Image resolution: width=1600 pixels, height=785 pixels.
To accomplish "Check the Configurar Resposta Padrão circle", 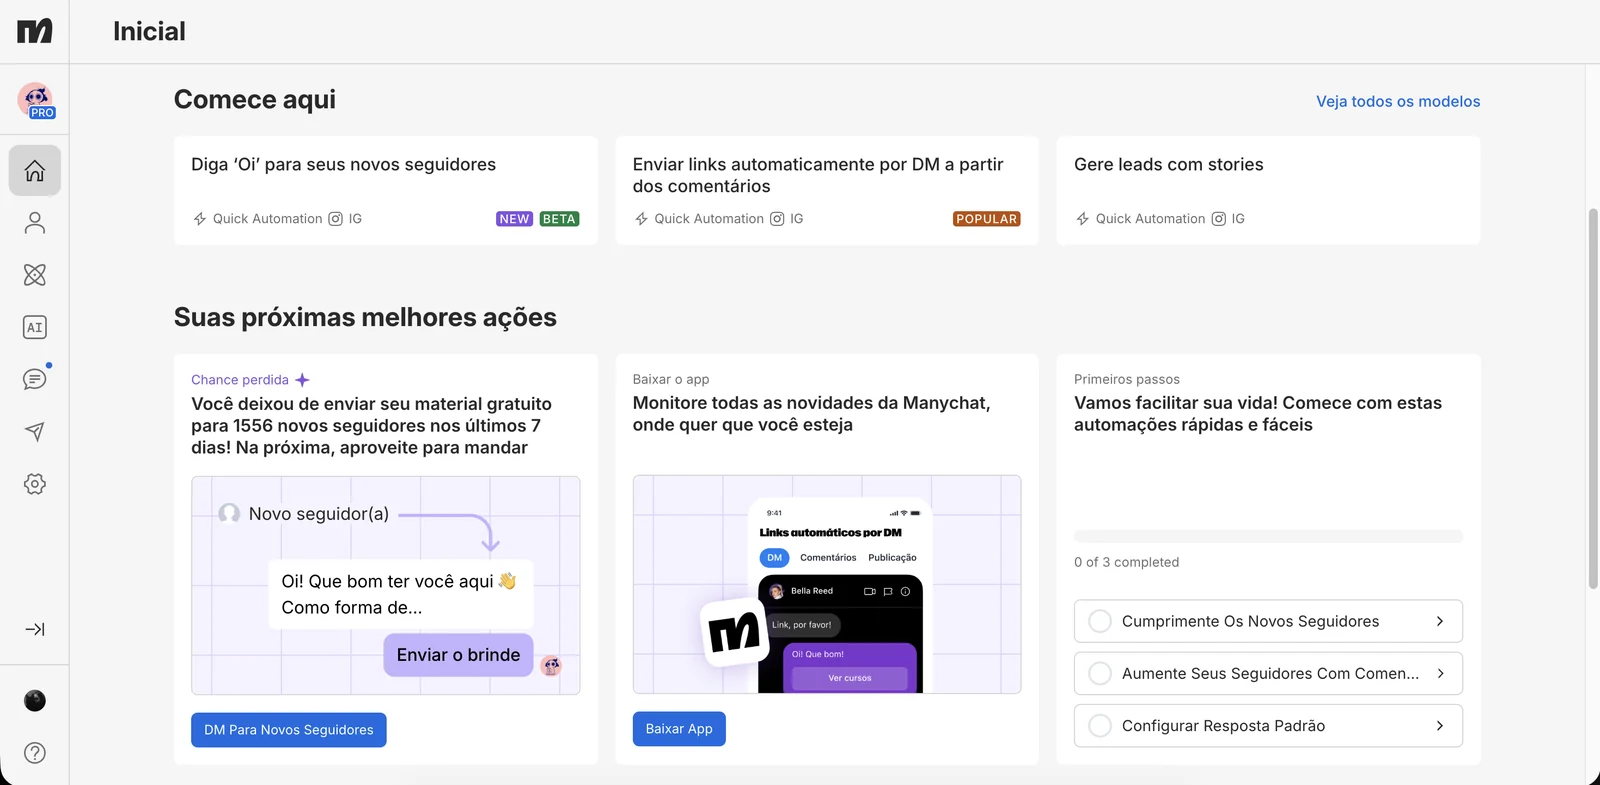I will [1100, 726].
